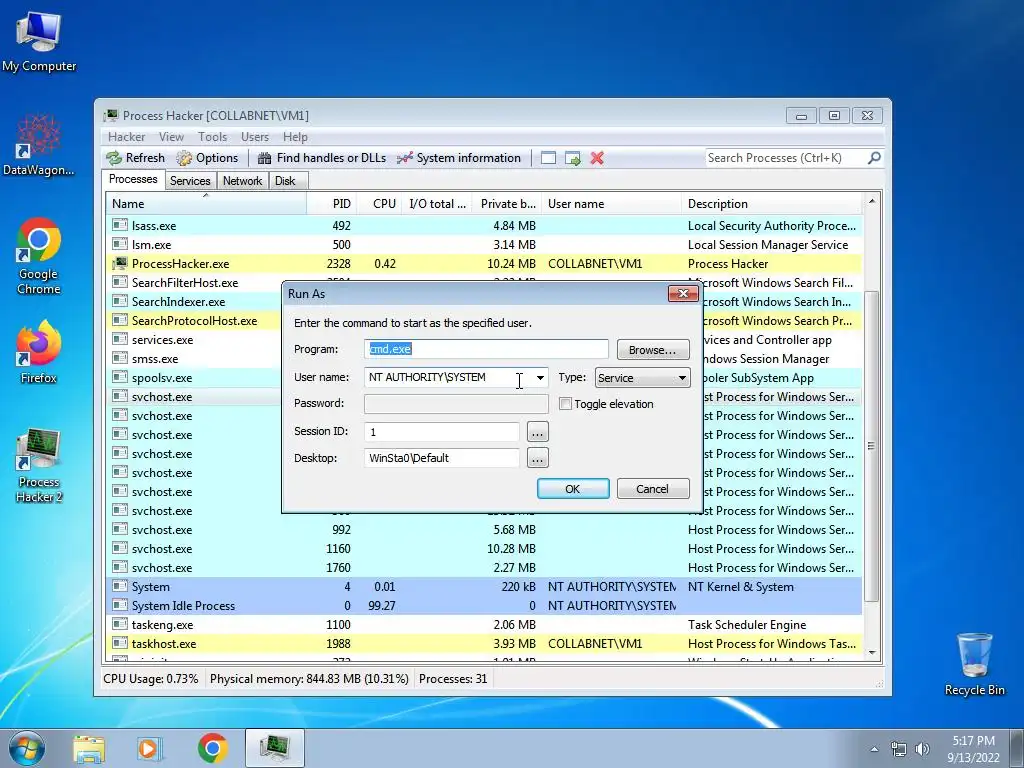This screenshot has width=1024, height=768.
Task: Select the spoolsv.exe process
Action: pyautogui.click(x=162, y=377)
